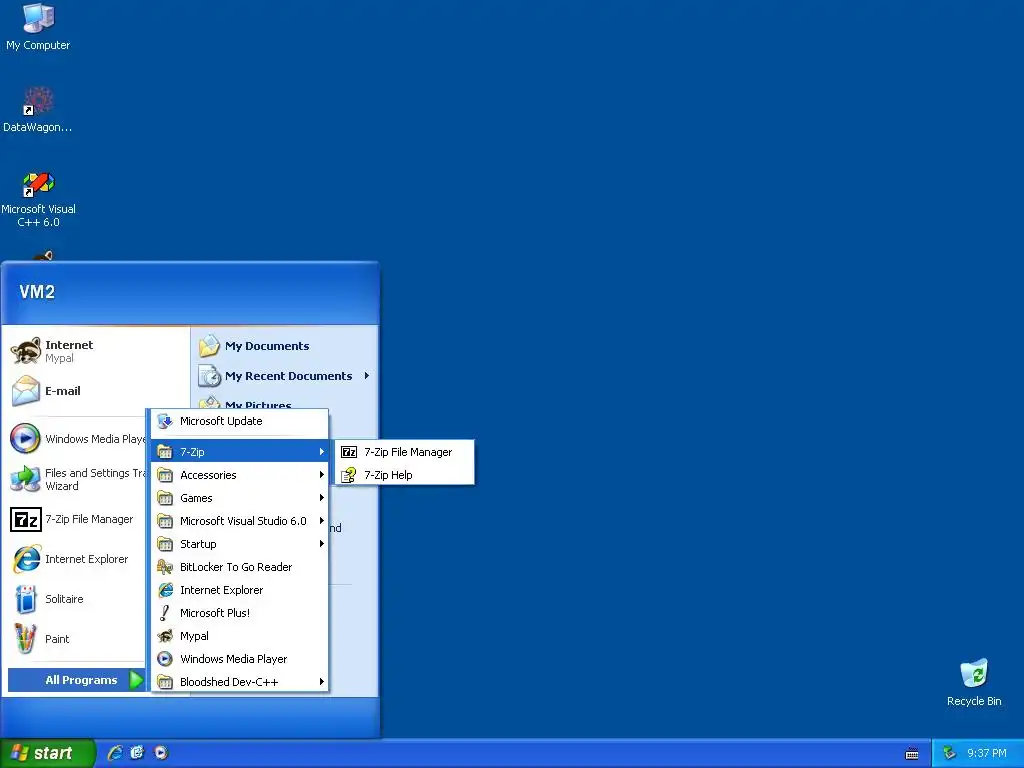Click the All Programs button
1024x768 pixels.
pyautogui.click(x=76, y=680)
